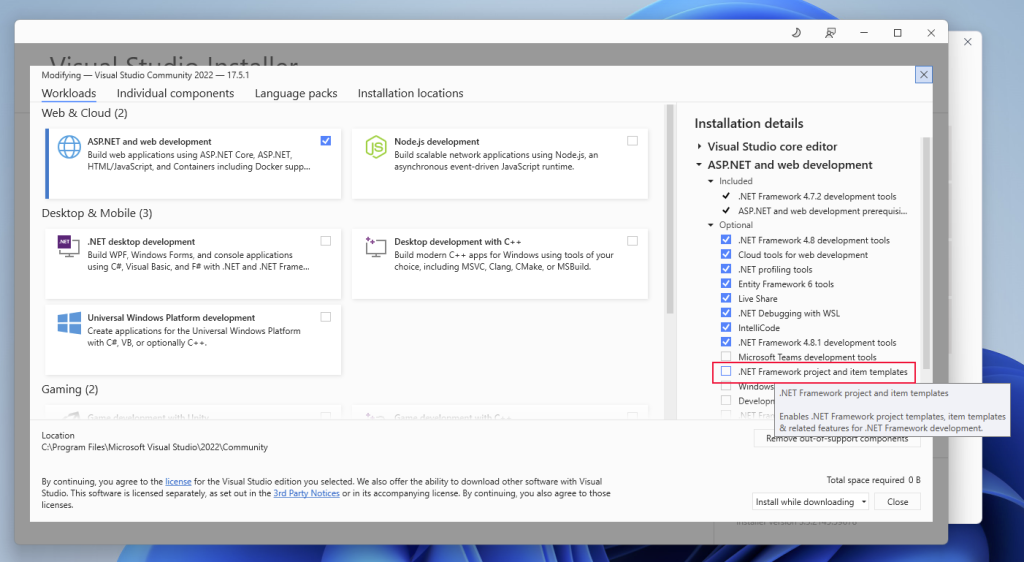1024x562 pixels.
Task: Open the Install while downloading dropdown arrow
Action: pos(863,502)
